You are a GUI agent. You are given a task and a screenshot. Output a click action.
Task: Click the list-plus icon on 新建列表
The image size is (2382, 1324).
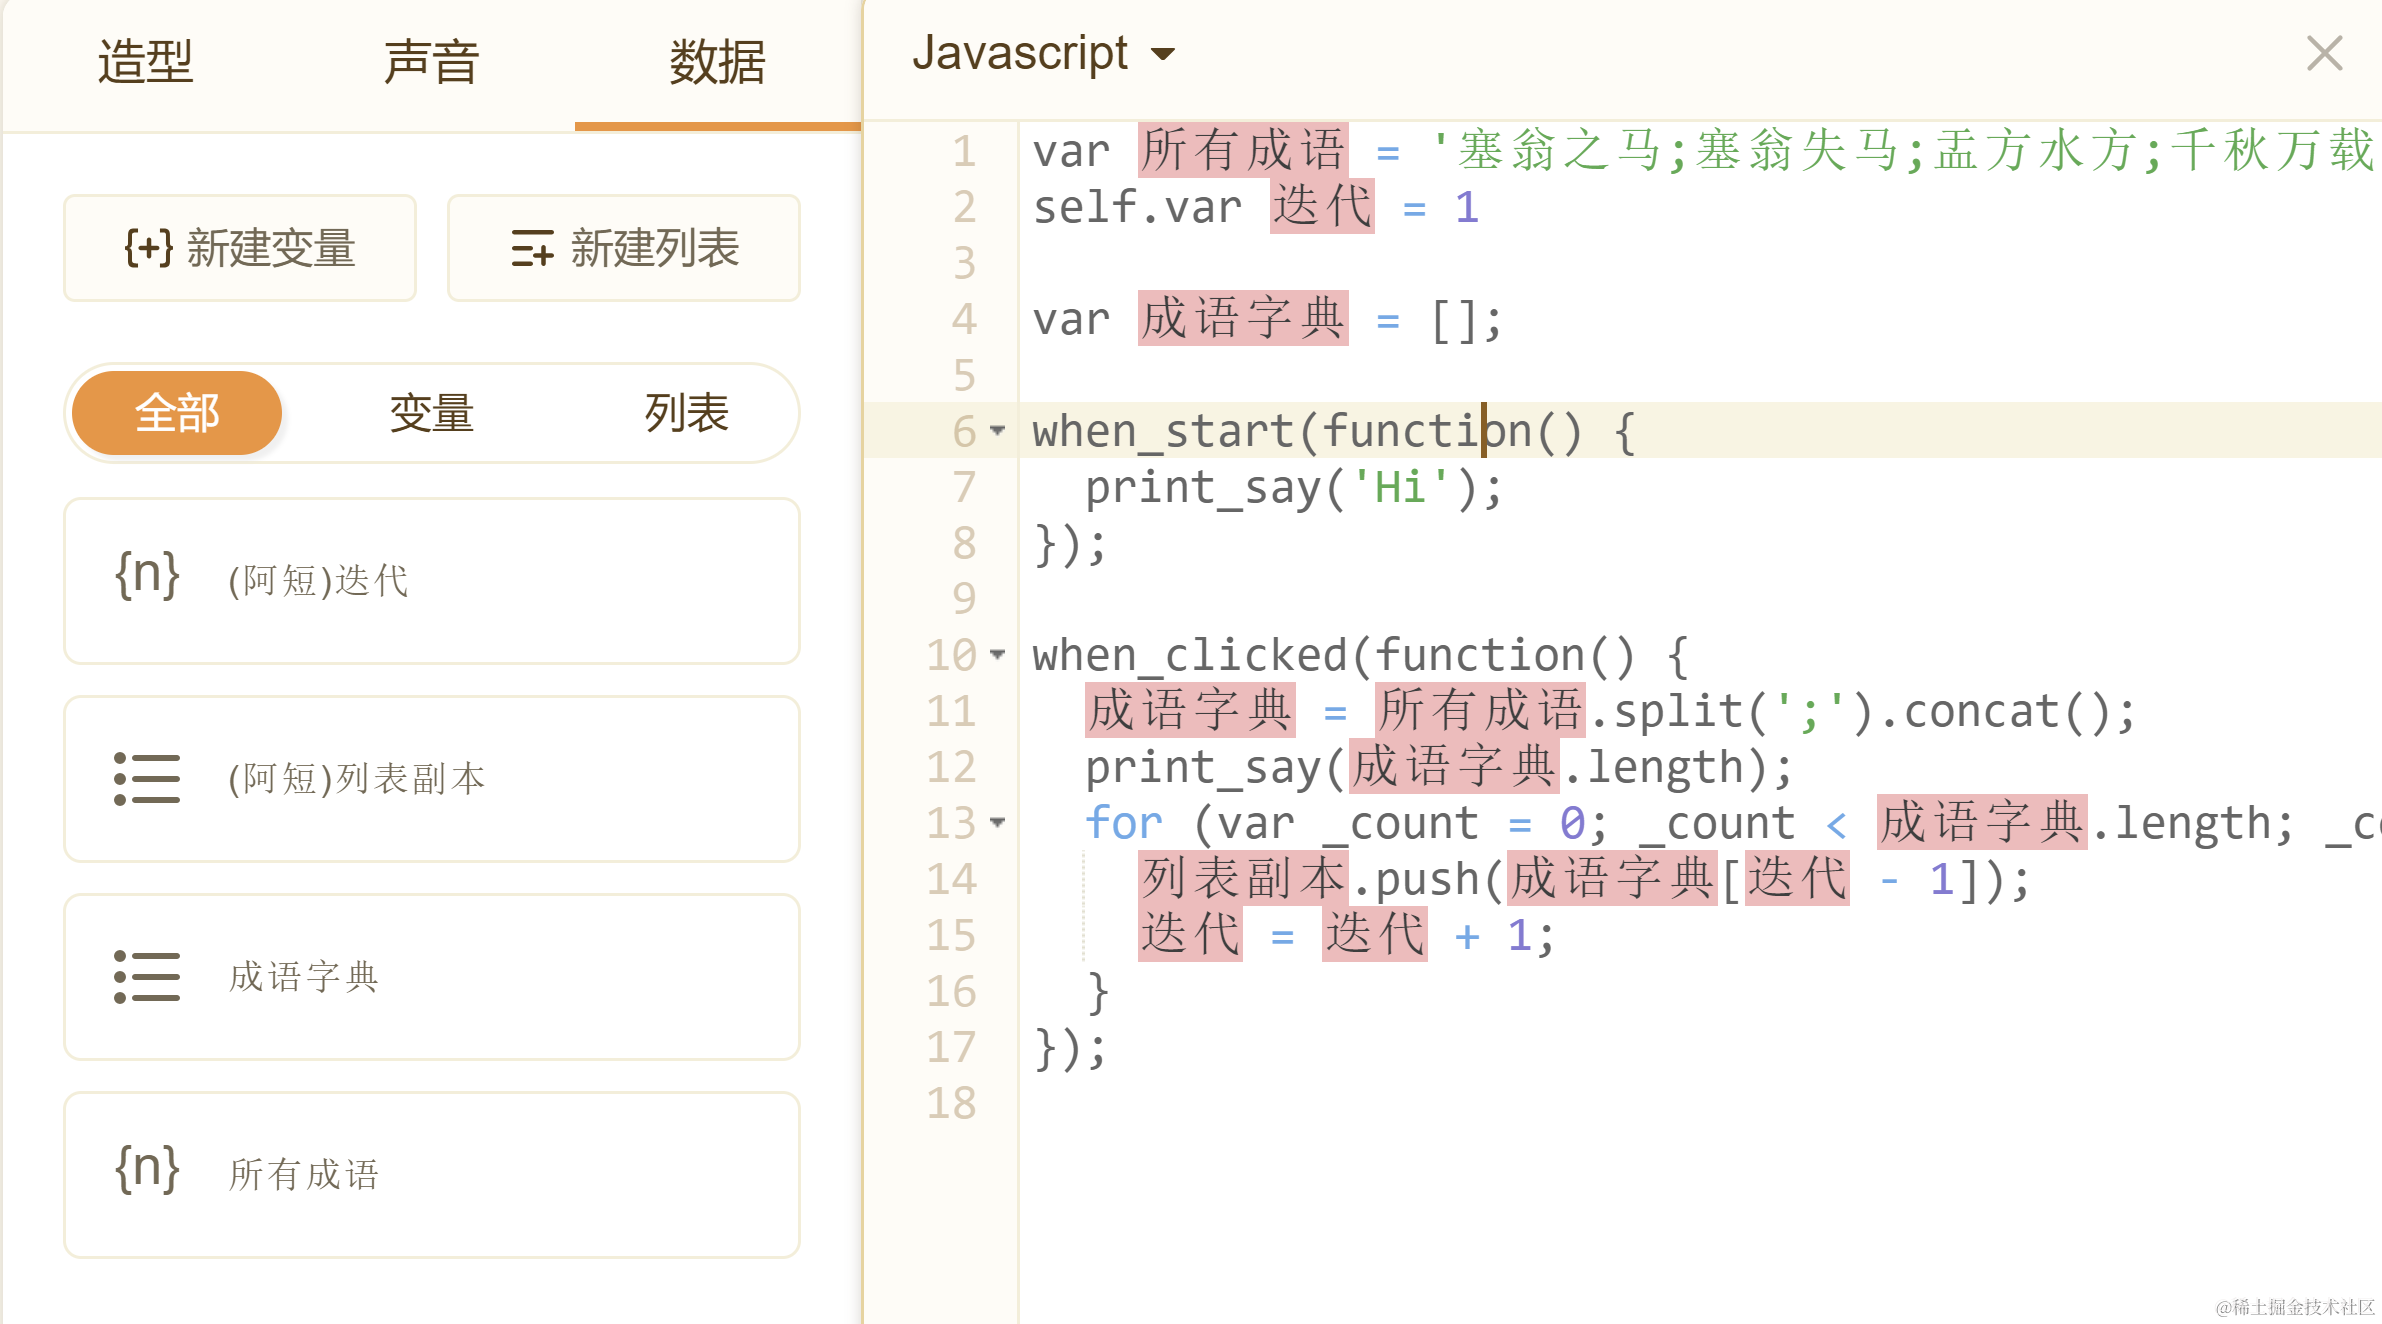[532, 248]
